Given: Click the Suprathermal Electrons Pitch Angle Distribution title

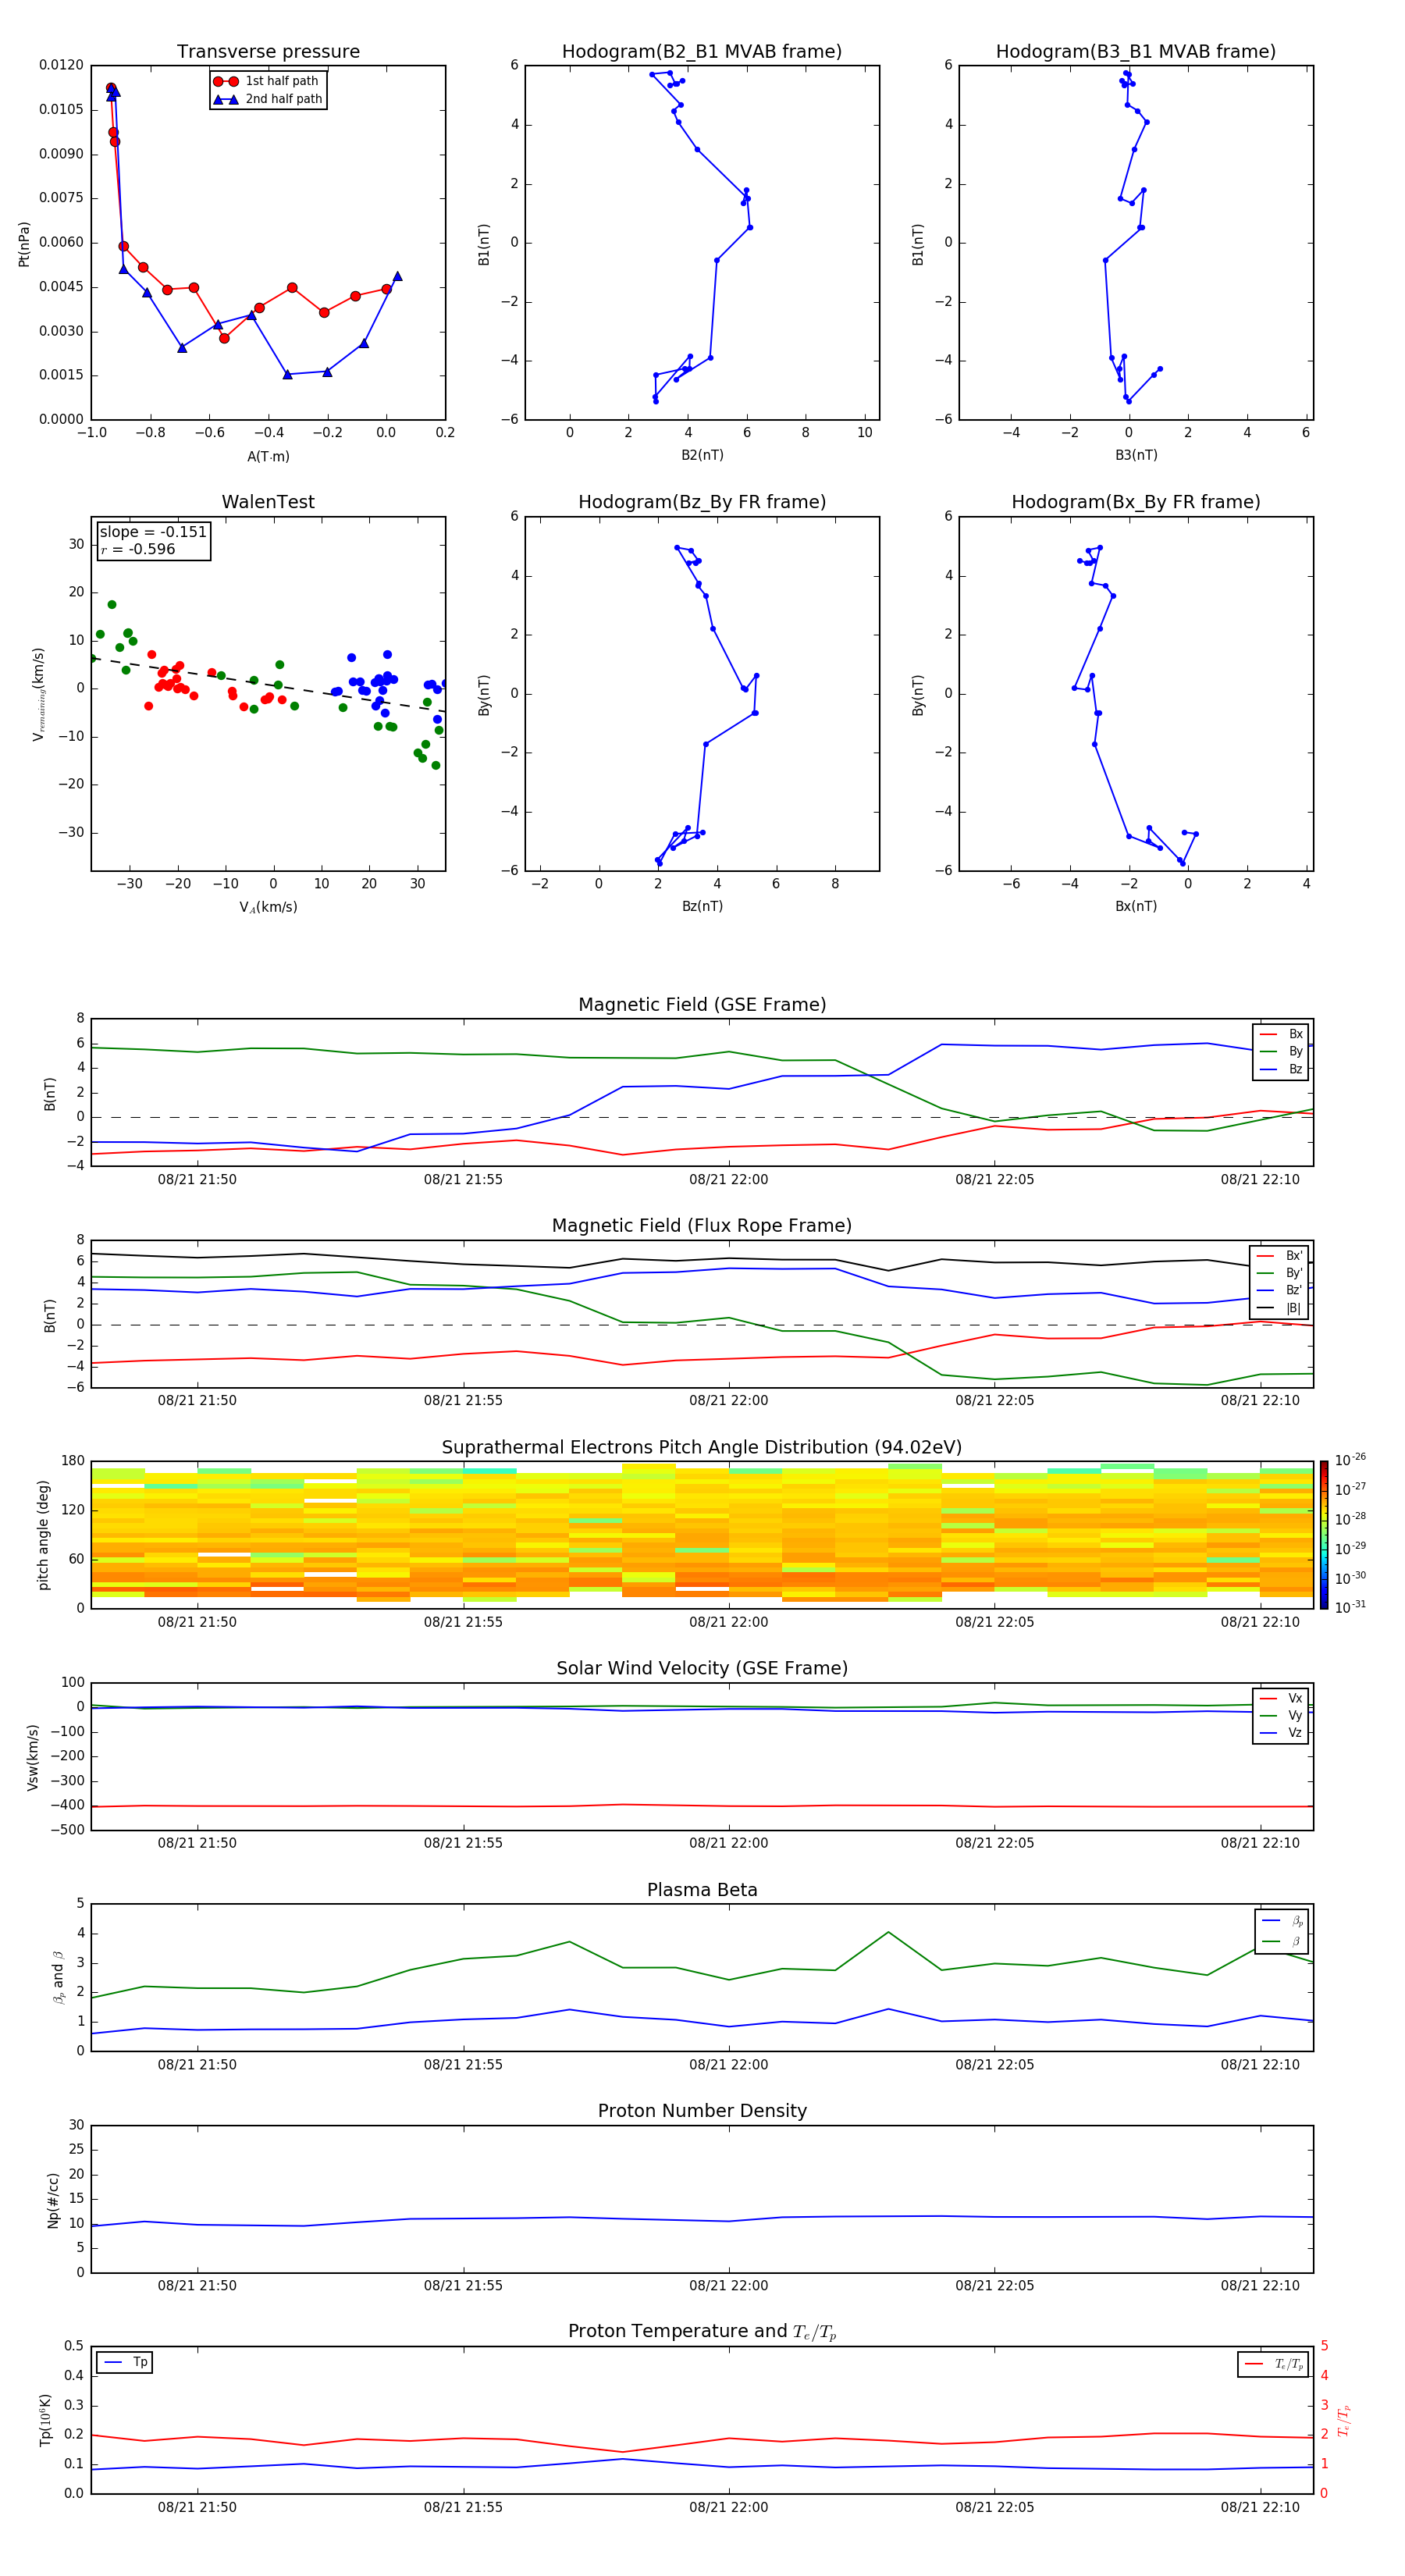Looking at the screenshot, I should pyautogui.click(x=702, y=1448).
